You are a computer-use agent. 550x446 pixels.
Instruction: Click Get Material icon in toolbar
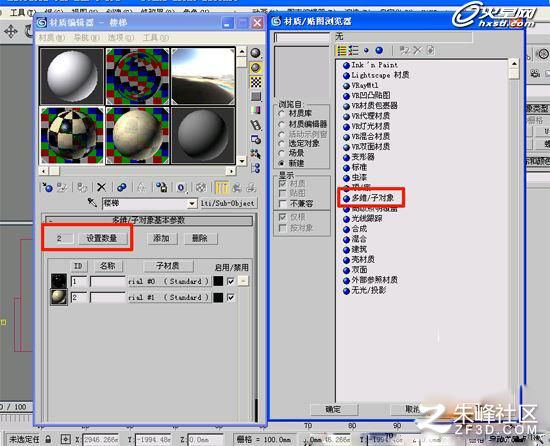[47, 187]
